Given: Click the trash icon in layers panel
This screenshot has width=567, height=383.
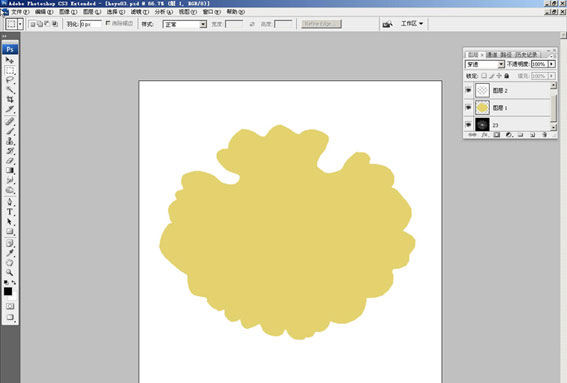Looking at the screenshot, I should coord(545,135).
